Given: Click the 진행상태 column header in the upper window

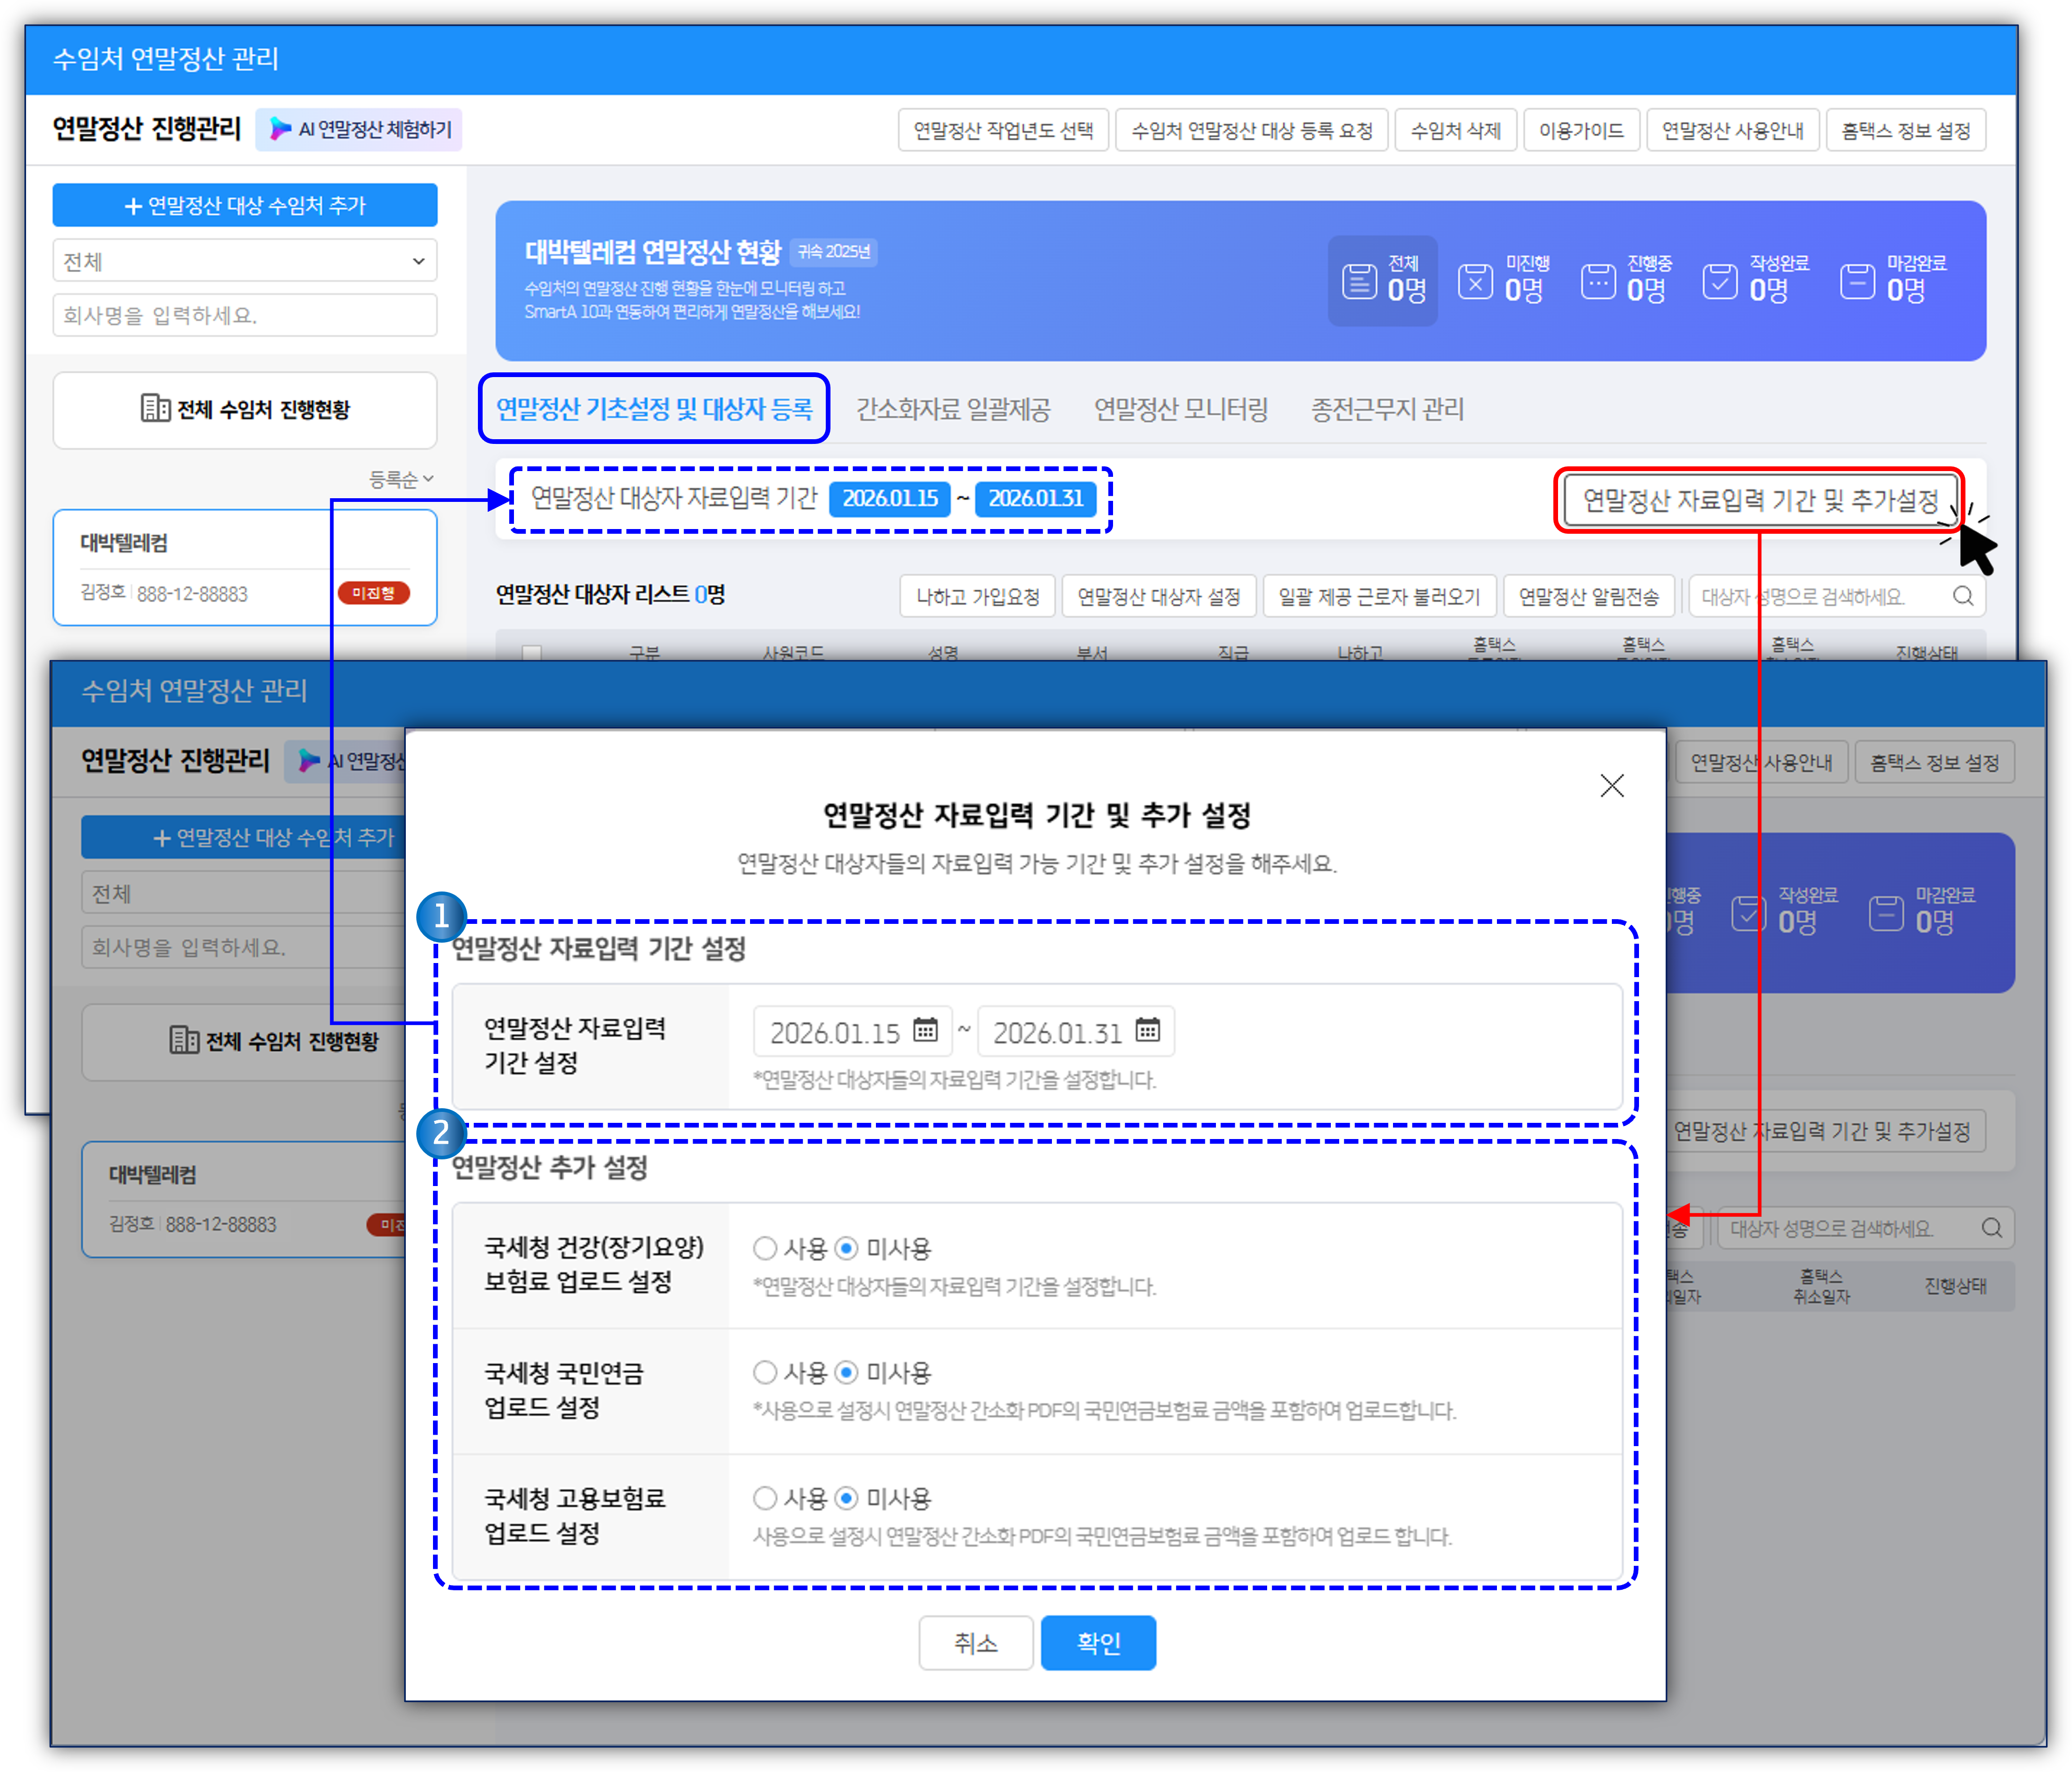Looking at the screenshot, I should click(1926, 652).
